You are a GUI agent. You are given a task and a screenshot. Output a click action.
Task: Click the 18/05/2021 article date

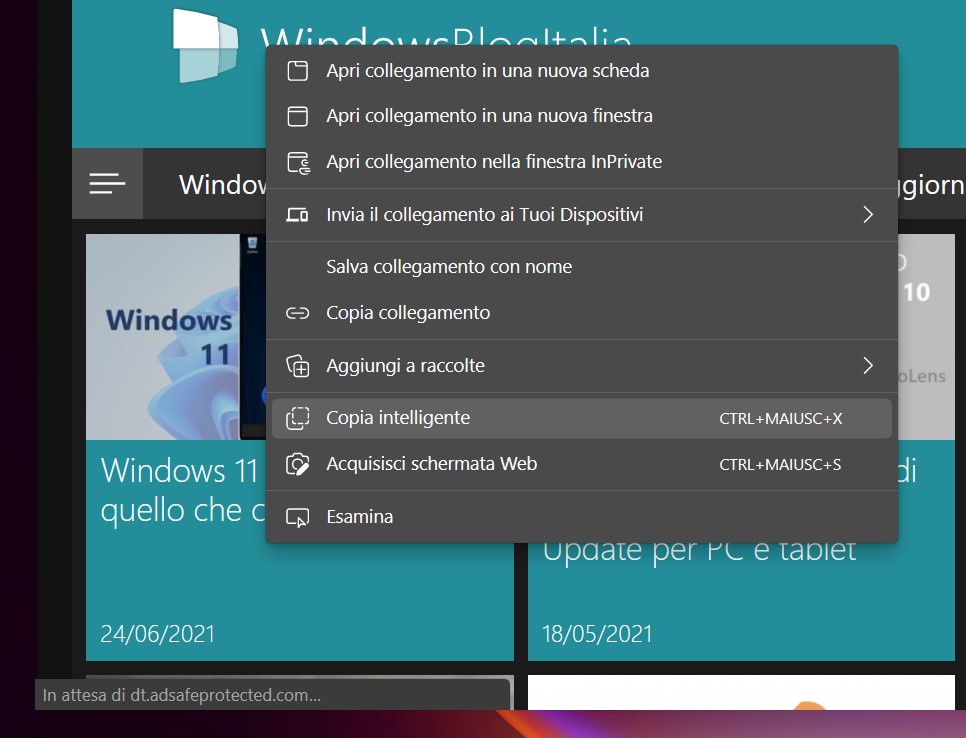point(597,634)
